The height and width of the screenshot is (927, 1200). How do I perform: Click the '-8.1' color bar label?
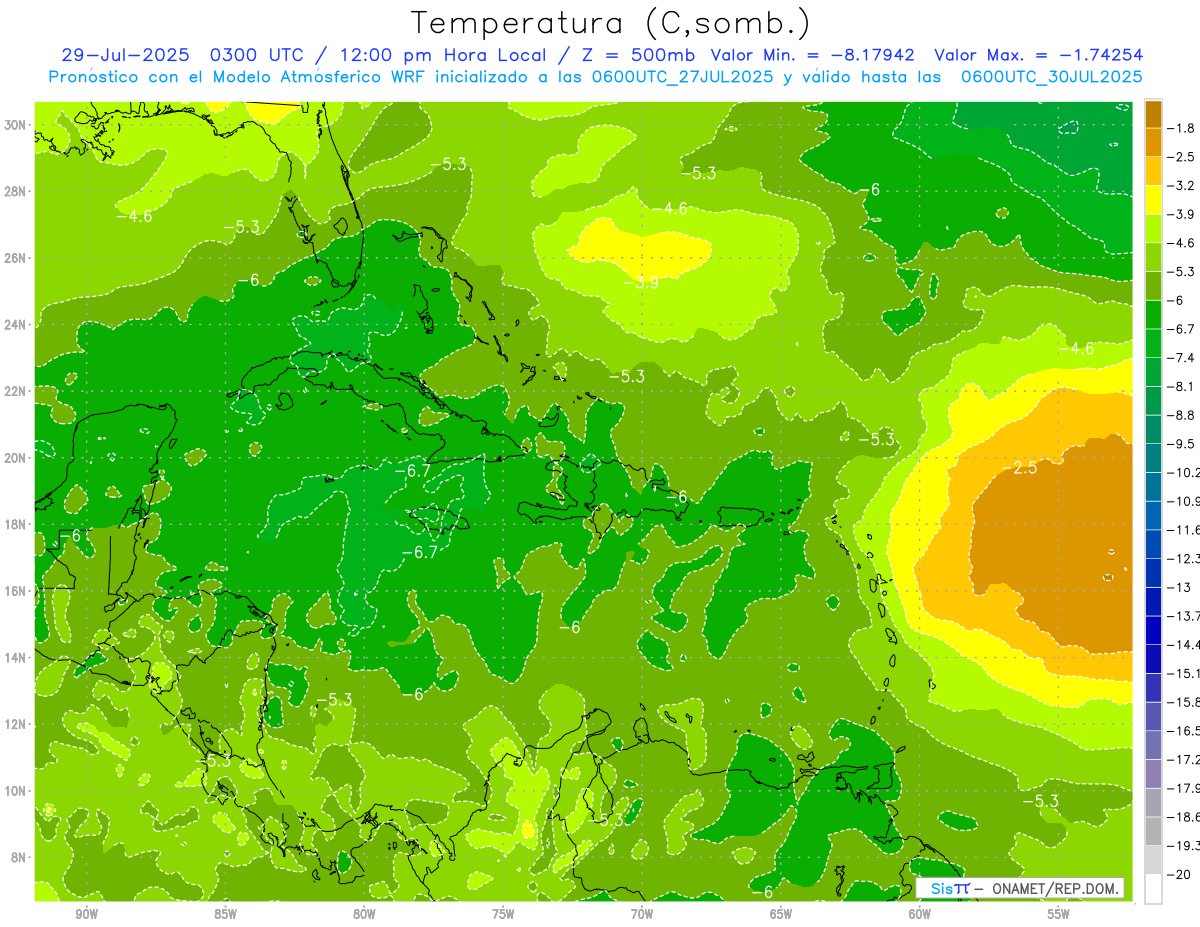coord(1183,386)
